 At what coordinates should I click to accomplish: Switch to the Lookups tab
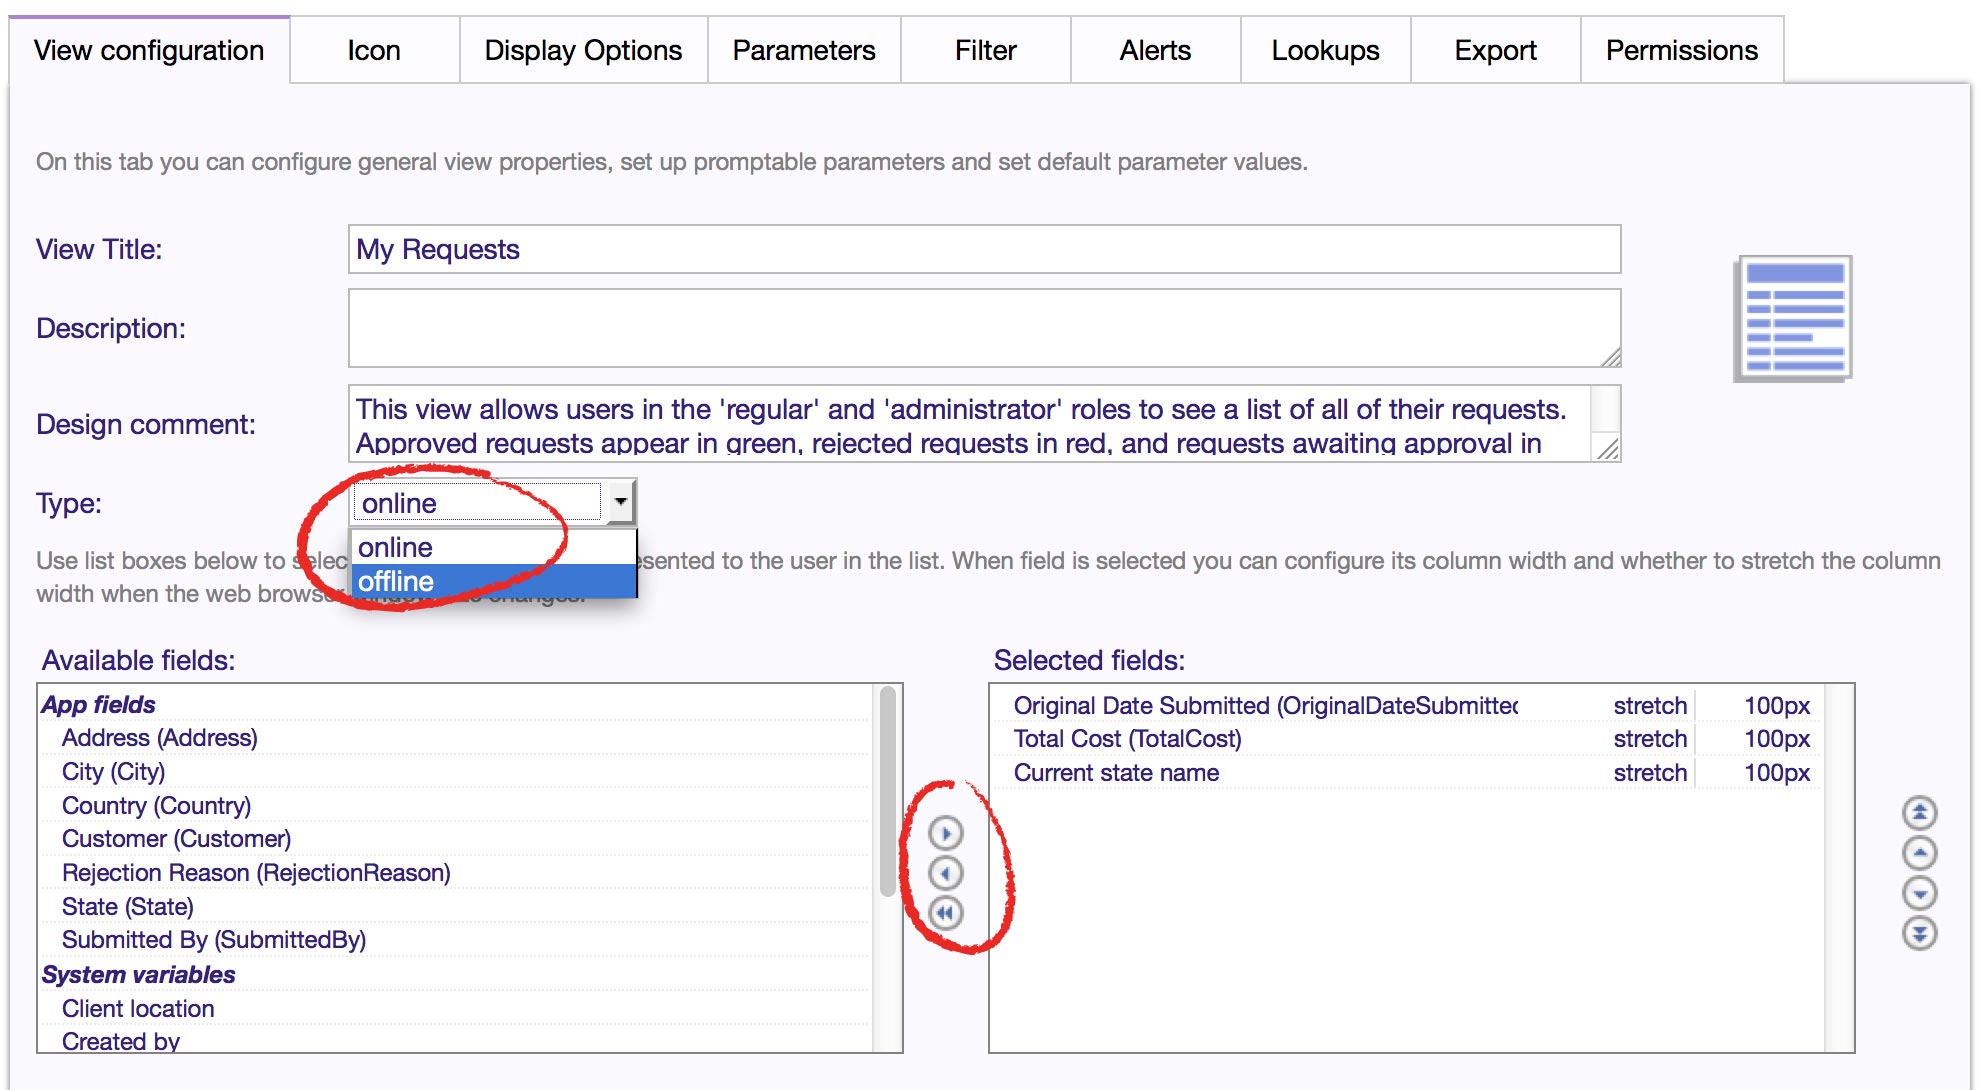1325,50
